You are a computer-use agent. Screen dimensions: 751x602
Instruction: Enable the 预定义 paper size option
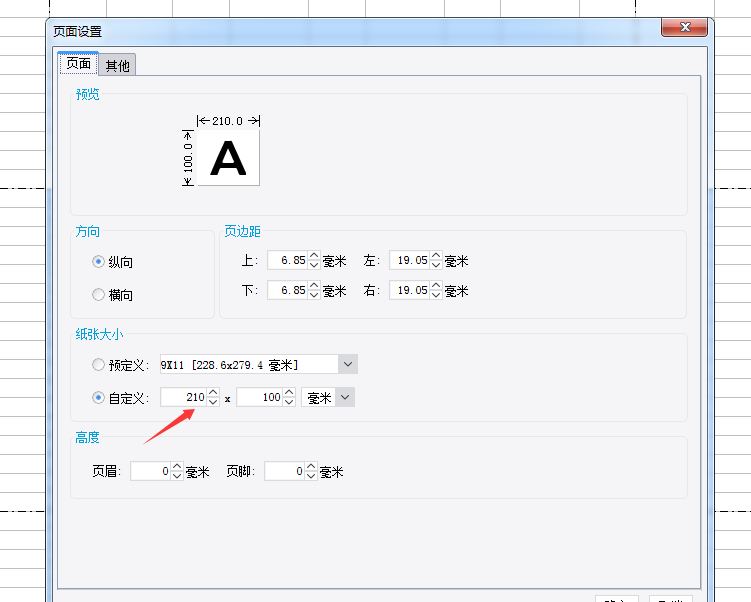pyautogui.click(x=98, y=365)
